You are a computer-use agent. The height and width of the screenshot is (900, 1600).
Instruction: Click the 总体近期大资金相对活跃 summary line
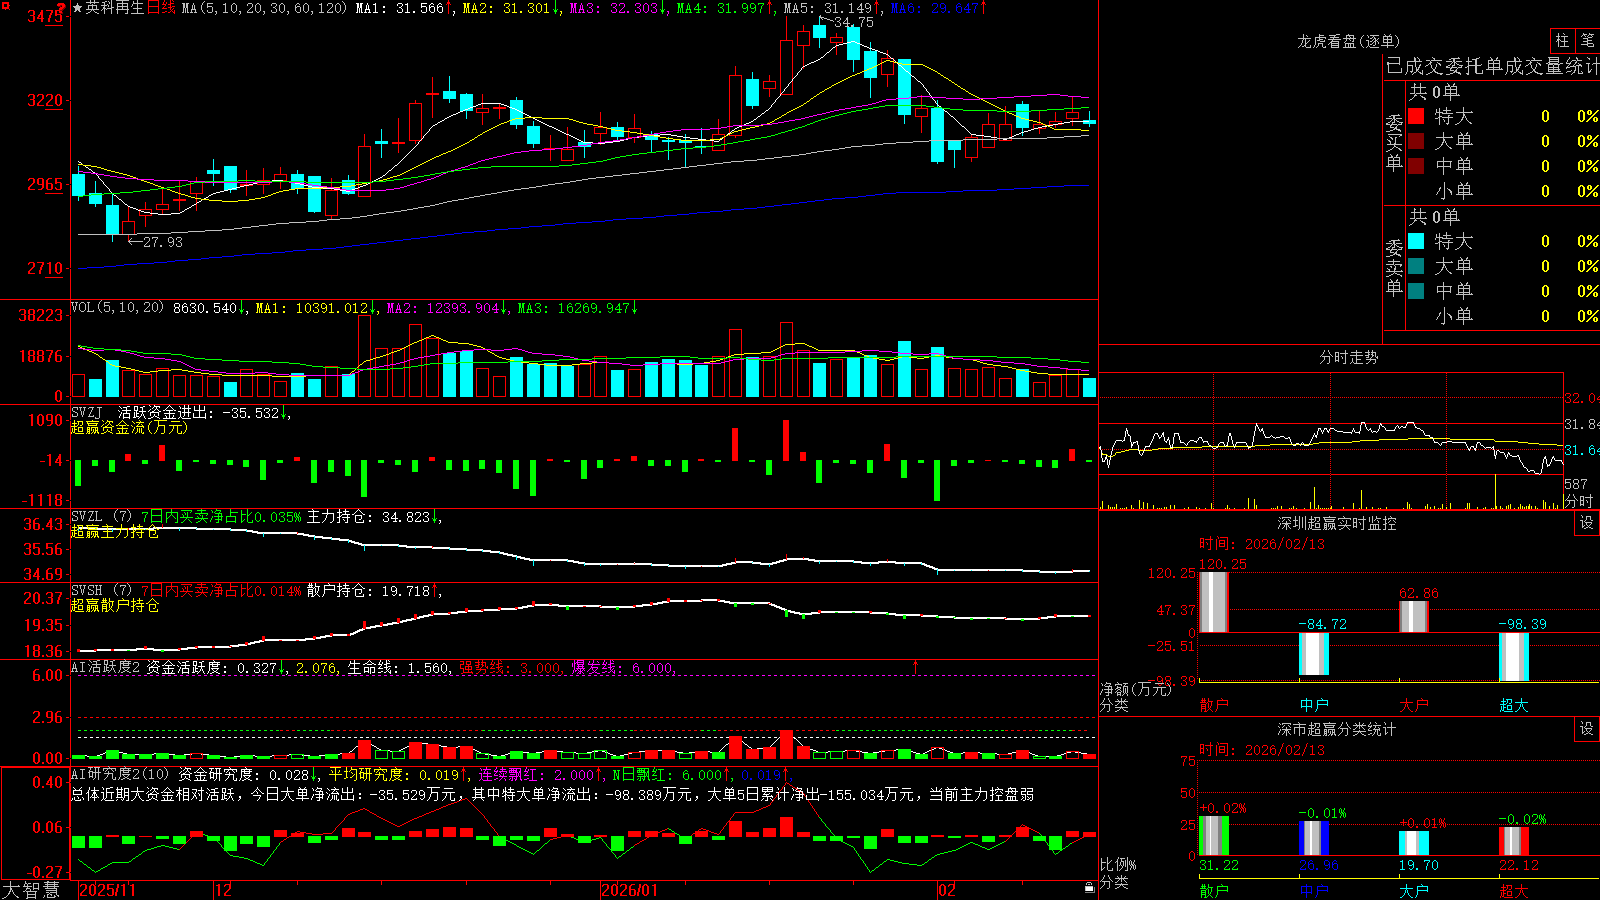(553, 794)
